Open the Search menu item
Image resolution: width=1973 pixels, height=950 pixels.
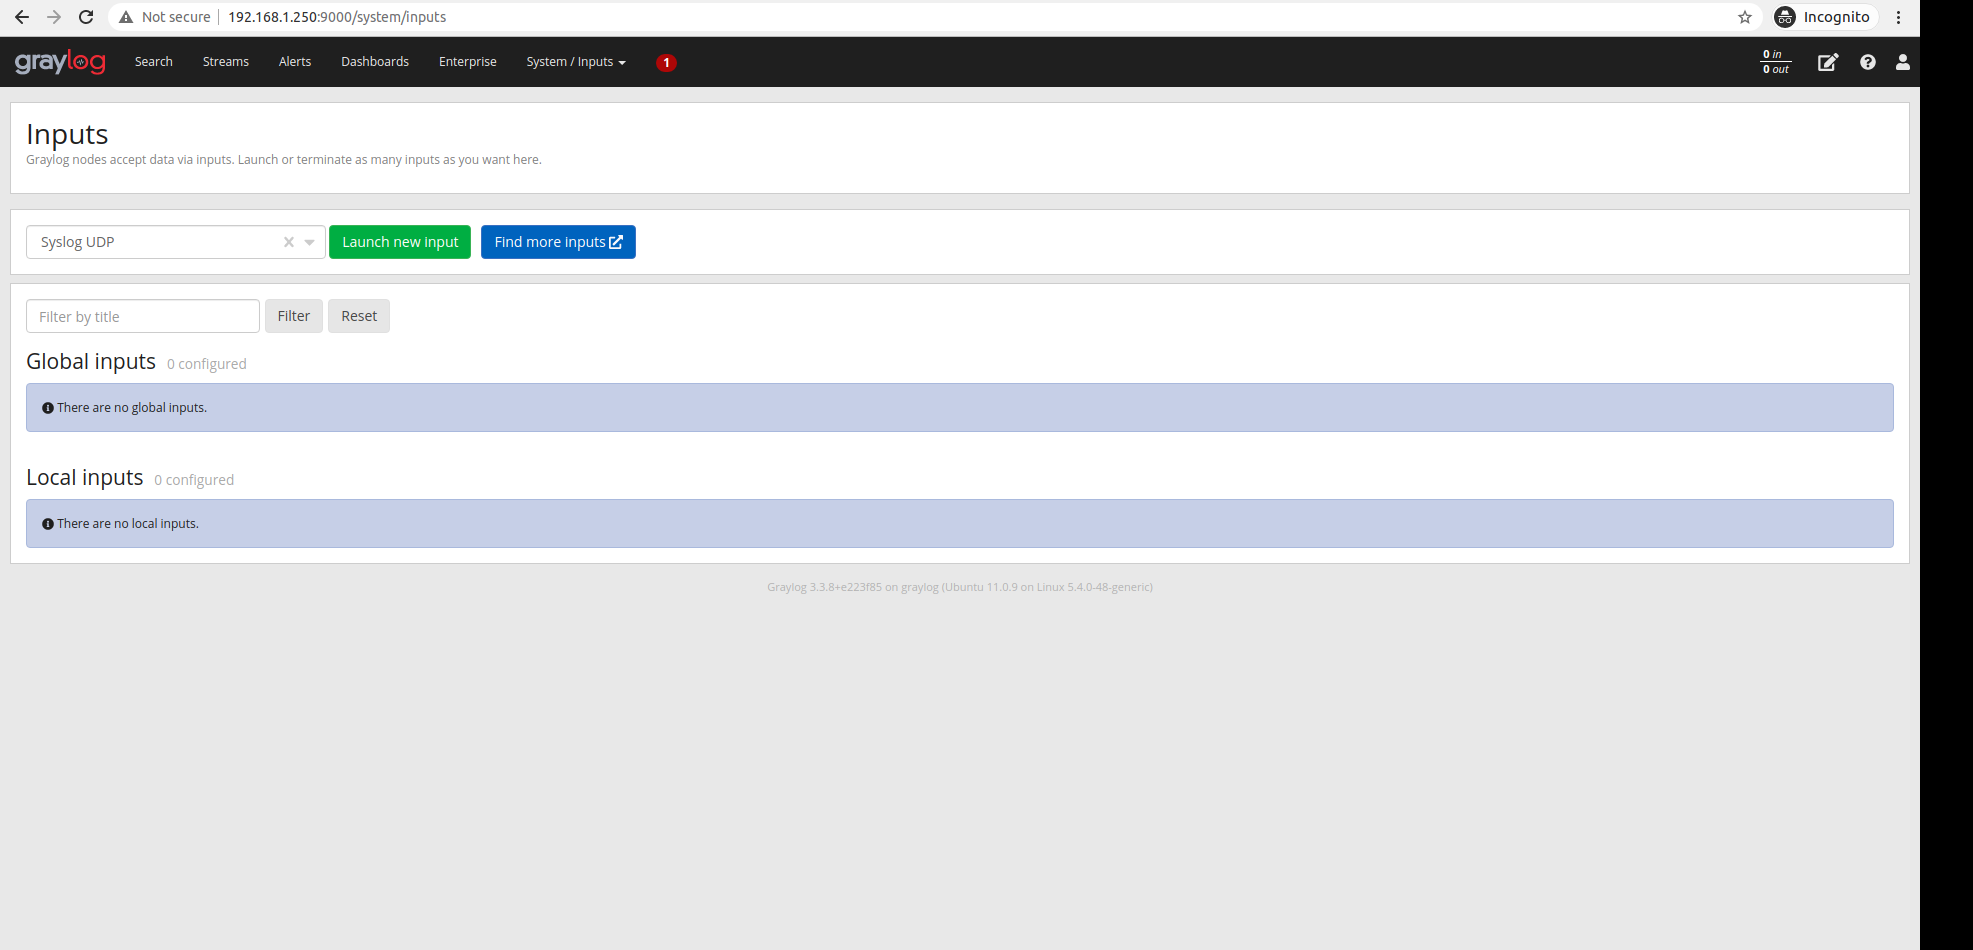tap(154, 62)
